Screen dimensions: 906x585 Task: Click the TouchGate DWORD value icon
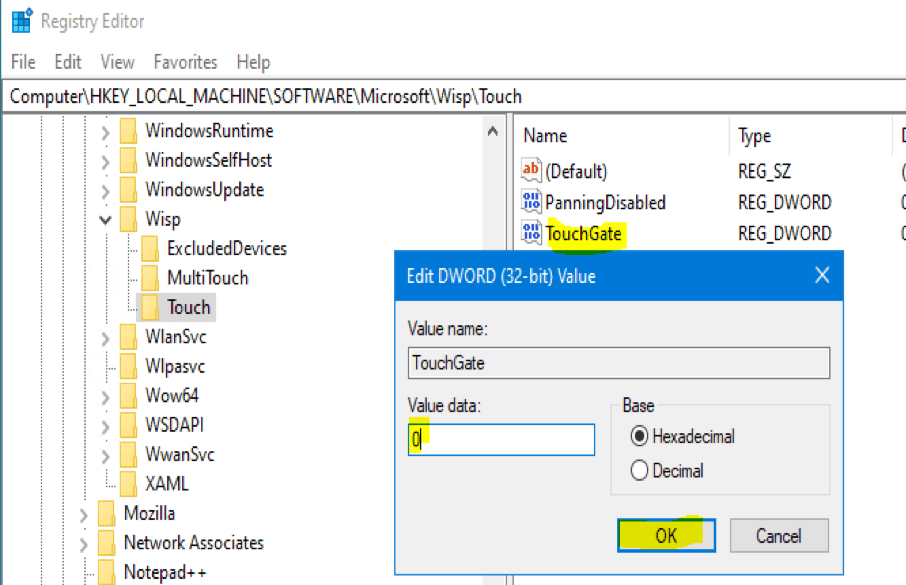(x=531, y=234)
